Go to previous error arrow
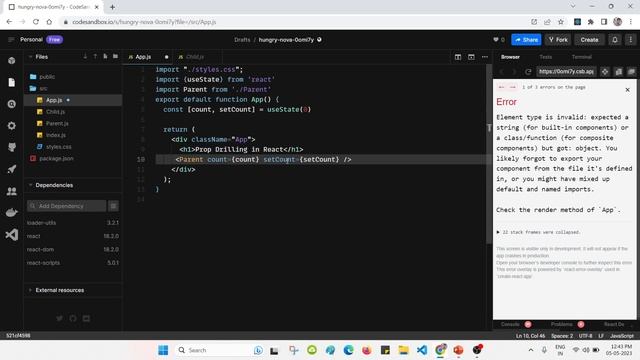This screenshot has height=360, width=640. tap(502, 87)
